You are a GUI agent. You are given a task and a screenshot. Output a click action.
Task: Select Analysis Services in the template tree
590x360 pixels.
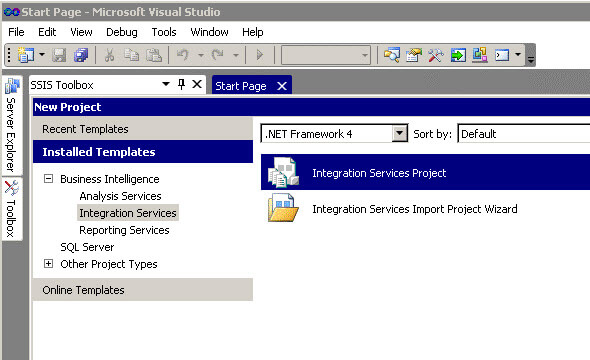[120, 196]
